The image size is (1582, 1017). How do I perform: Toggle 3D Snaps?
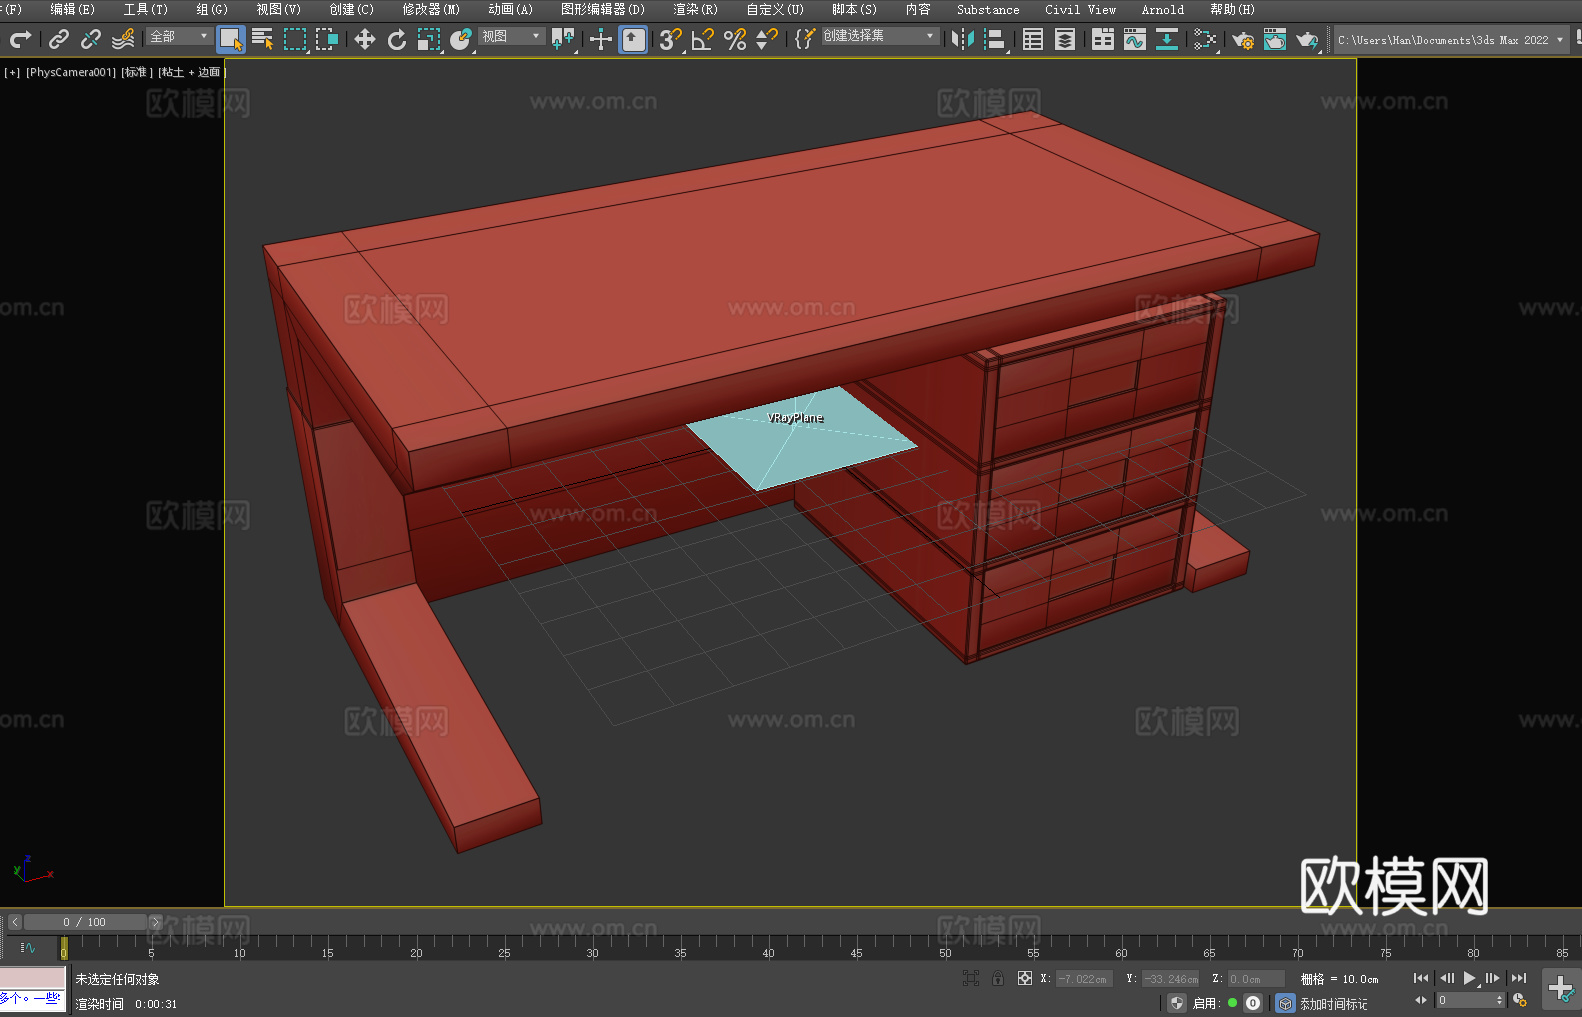click(671, 39)
